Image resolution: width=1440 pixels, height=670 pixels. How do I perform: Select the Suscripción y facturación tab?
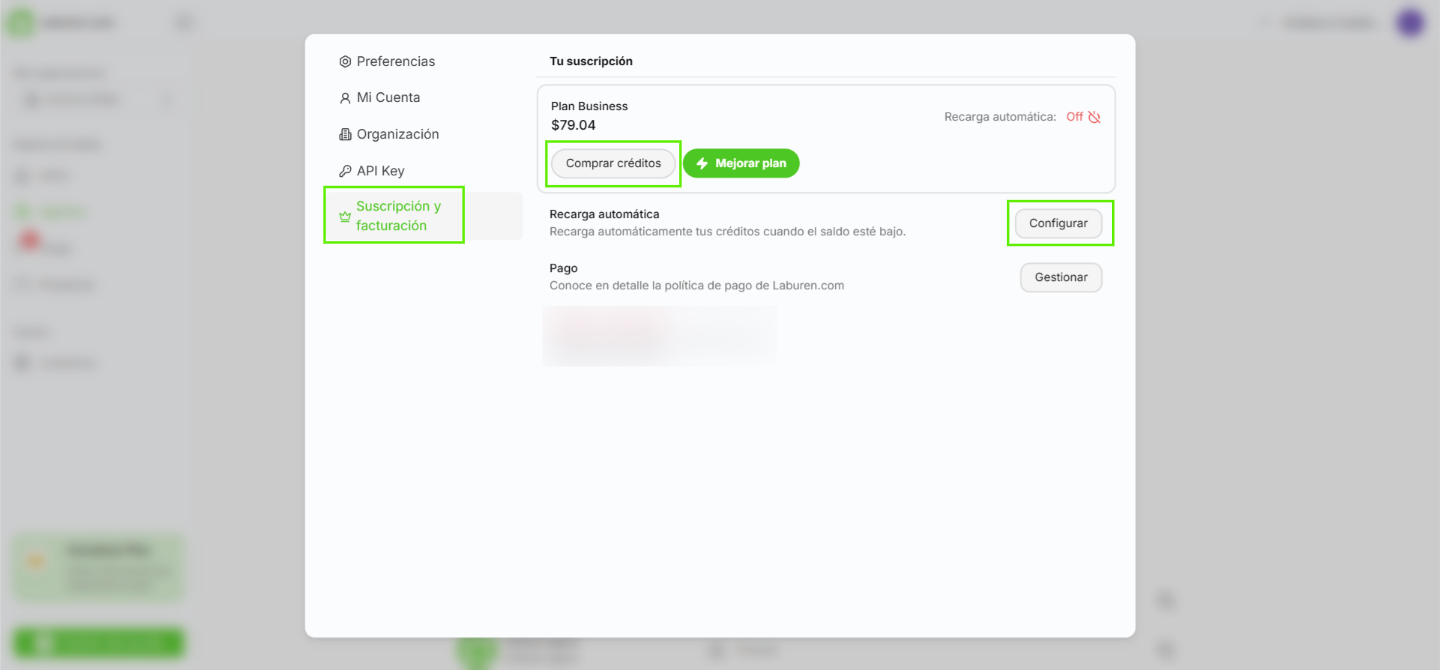[x=397, y=216]
